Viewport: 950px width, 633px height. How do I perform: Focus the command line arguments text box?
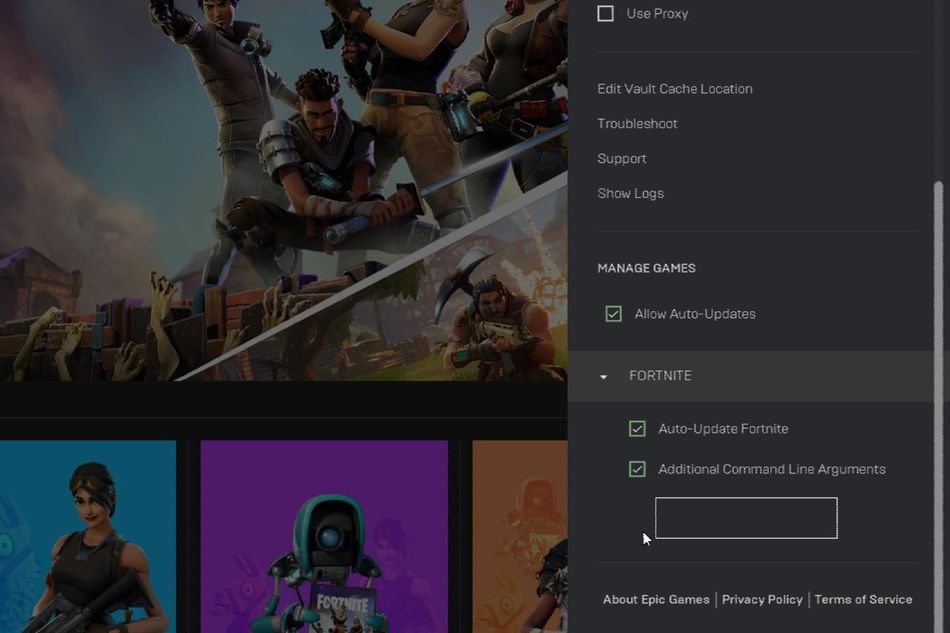pyautogui.click(x=746, y=518)
